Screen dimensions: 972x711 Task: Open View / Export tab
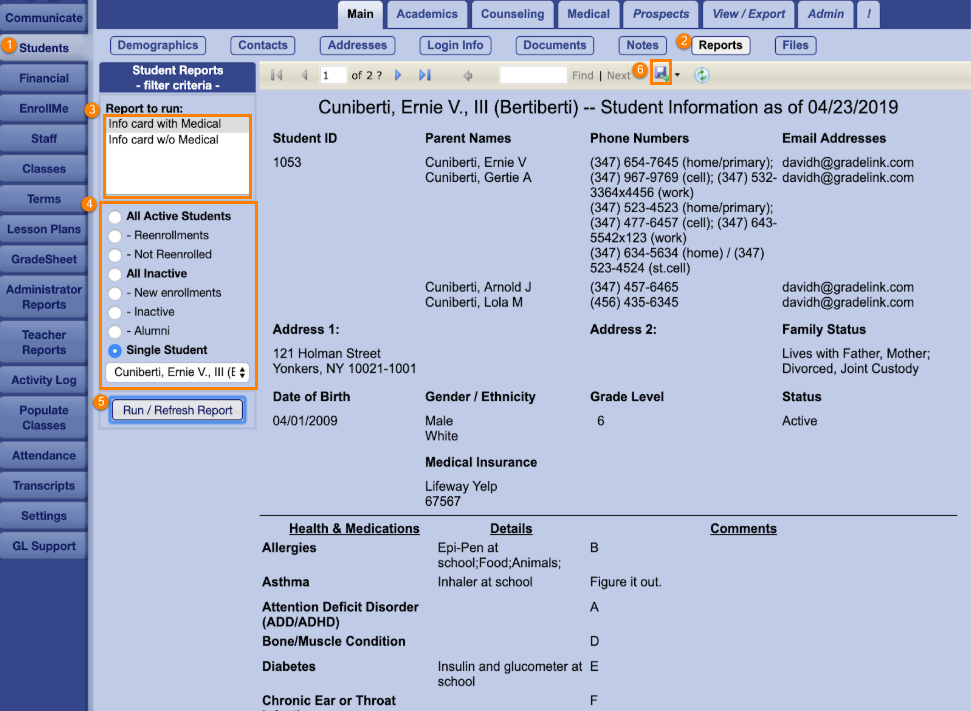click(748, 14)
